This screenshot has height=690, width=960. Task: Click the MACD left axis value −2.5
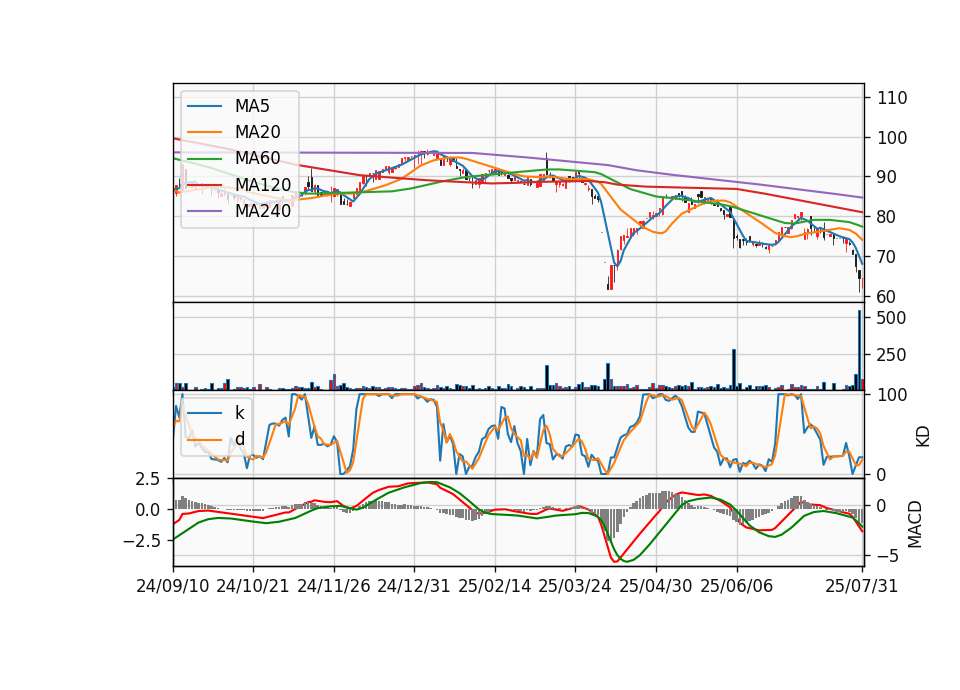tap(141, 541)
